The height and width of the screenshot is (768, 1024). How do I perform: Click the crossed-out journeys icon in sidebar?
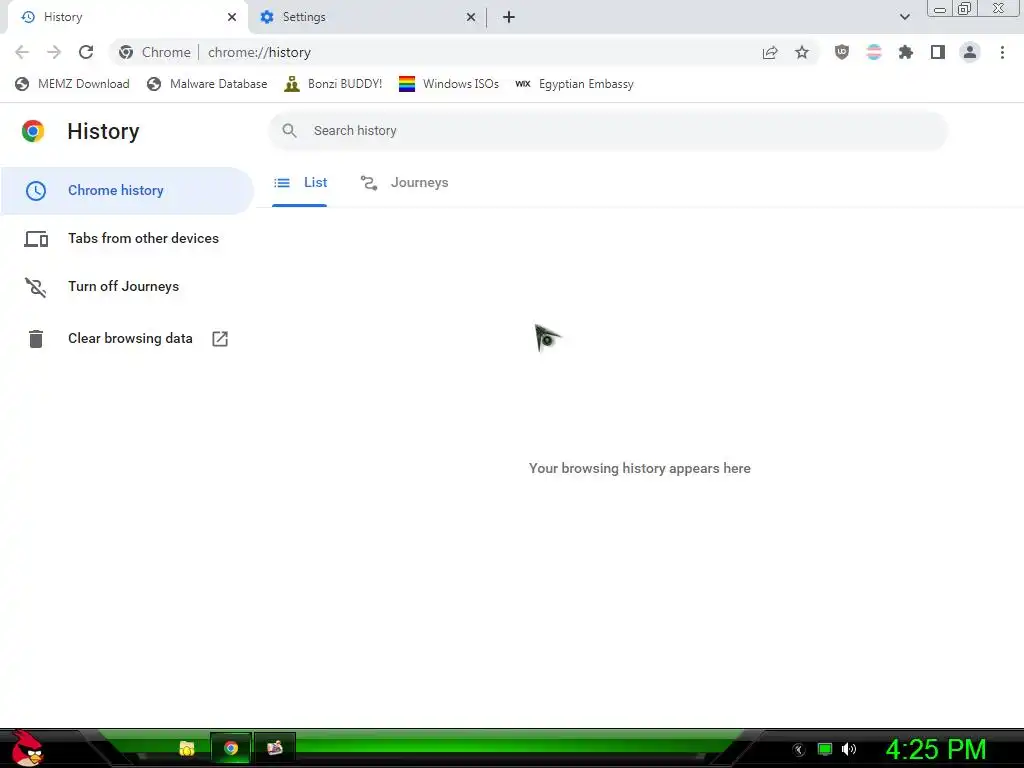coord(36,287)
